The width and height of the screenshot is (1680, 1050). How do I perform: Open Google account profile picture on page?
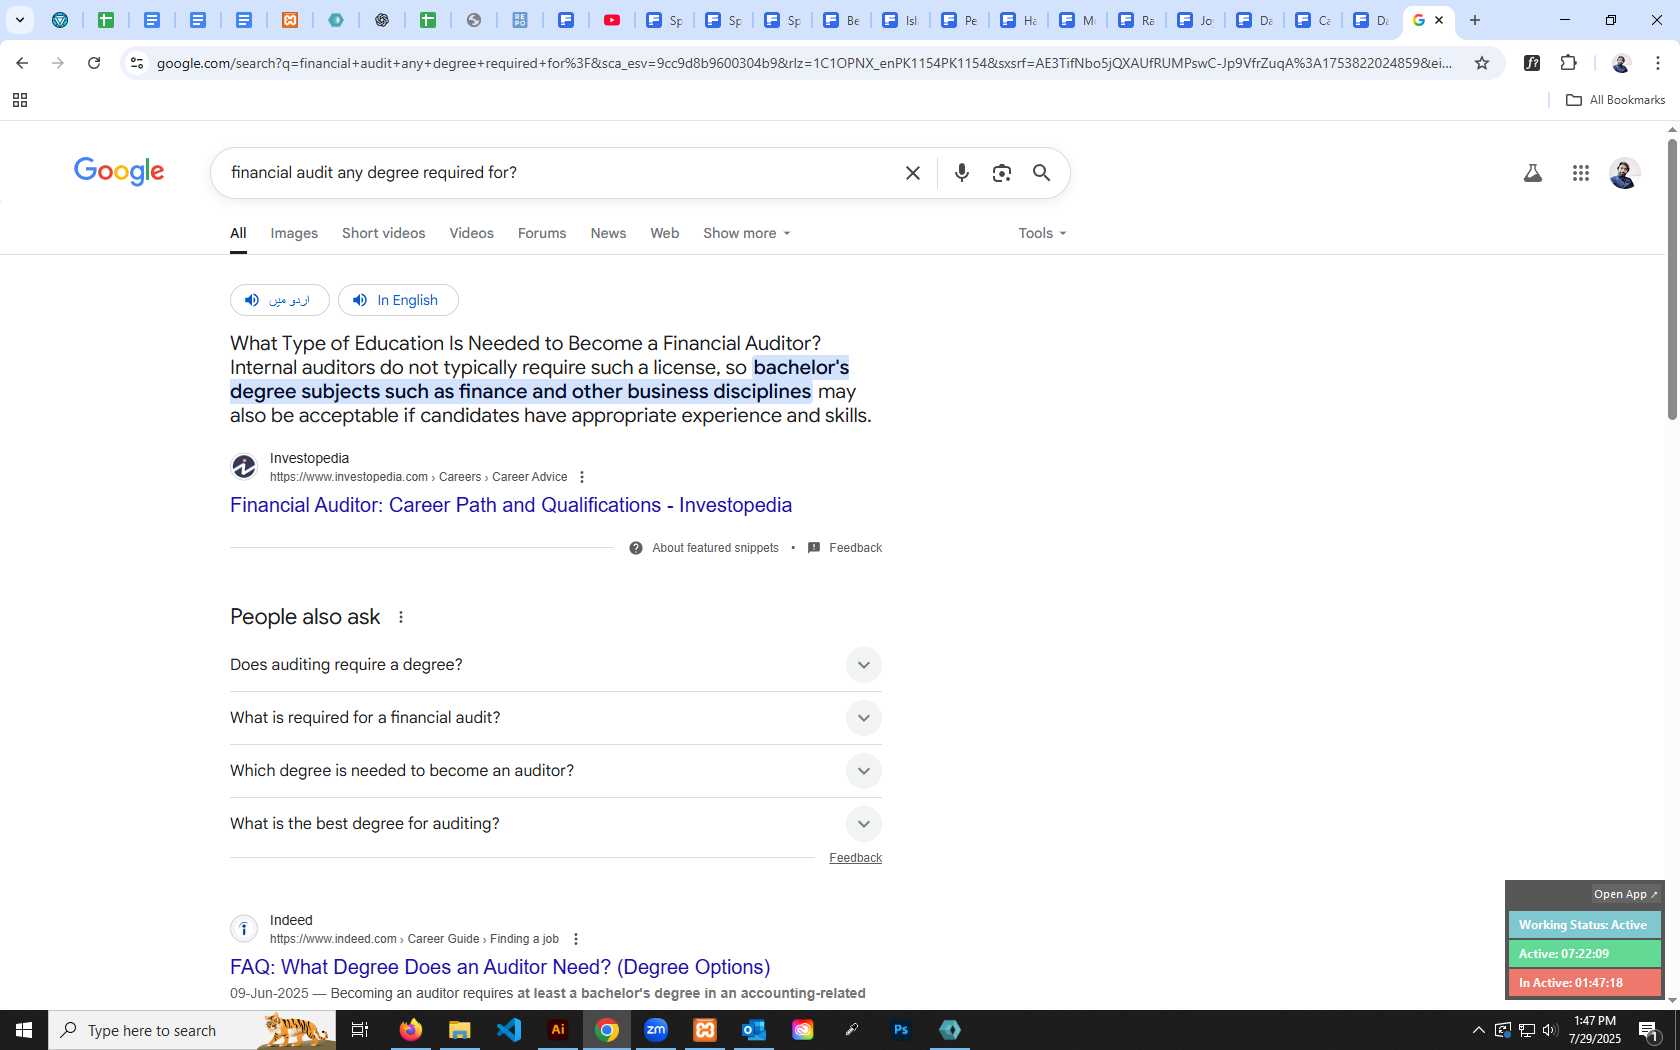[1624, 173]
